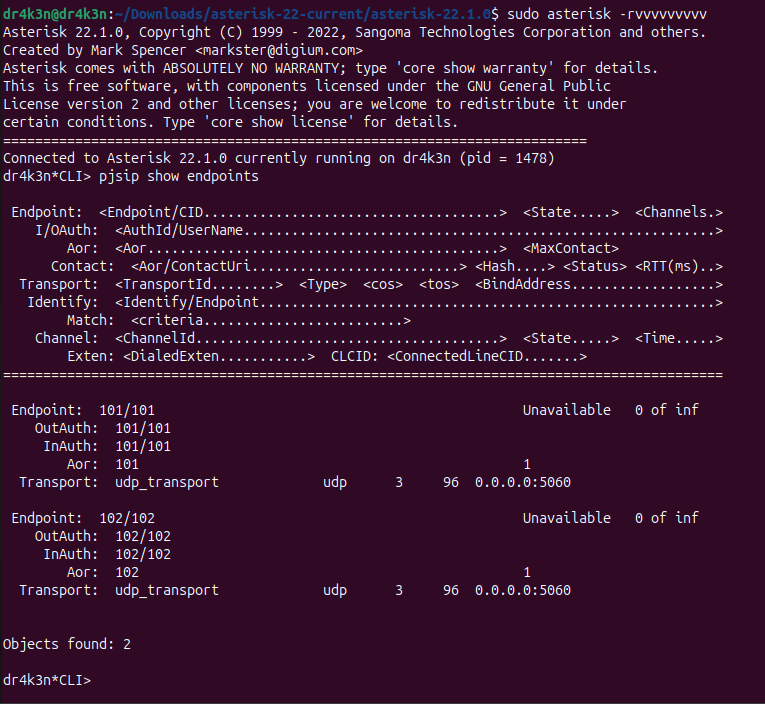Screen dimensions: 765x704
Task: Click the Unavailable state for endpoint 101
Action: pyautogui.click(x=566, y=410)
